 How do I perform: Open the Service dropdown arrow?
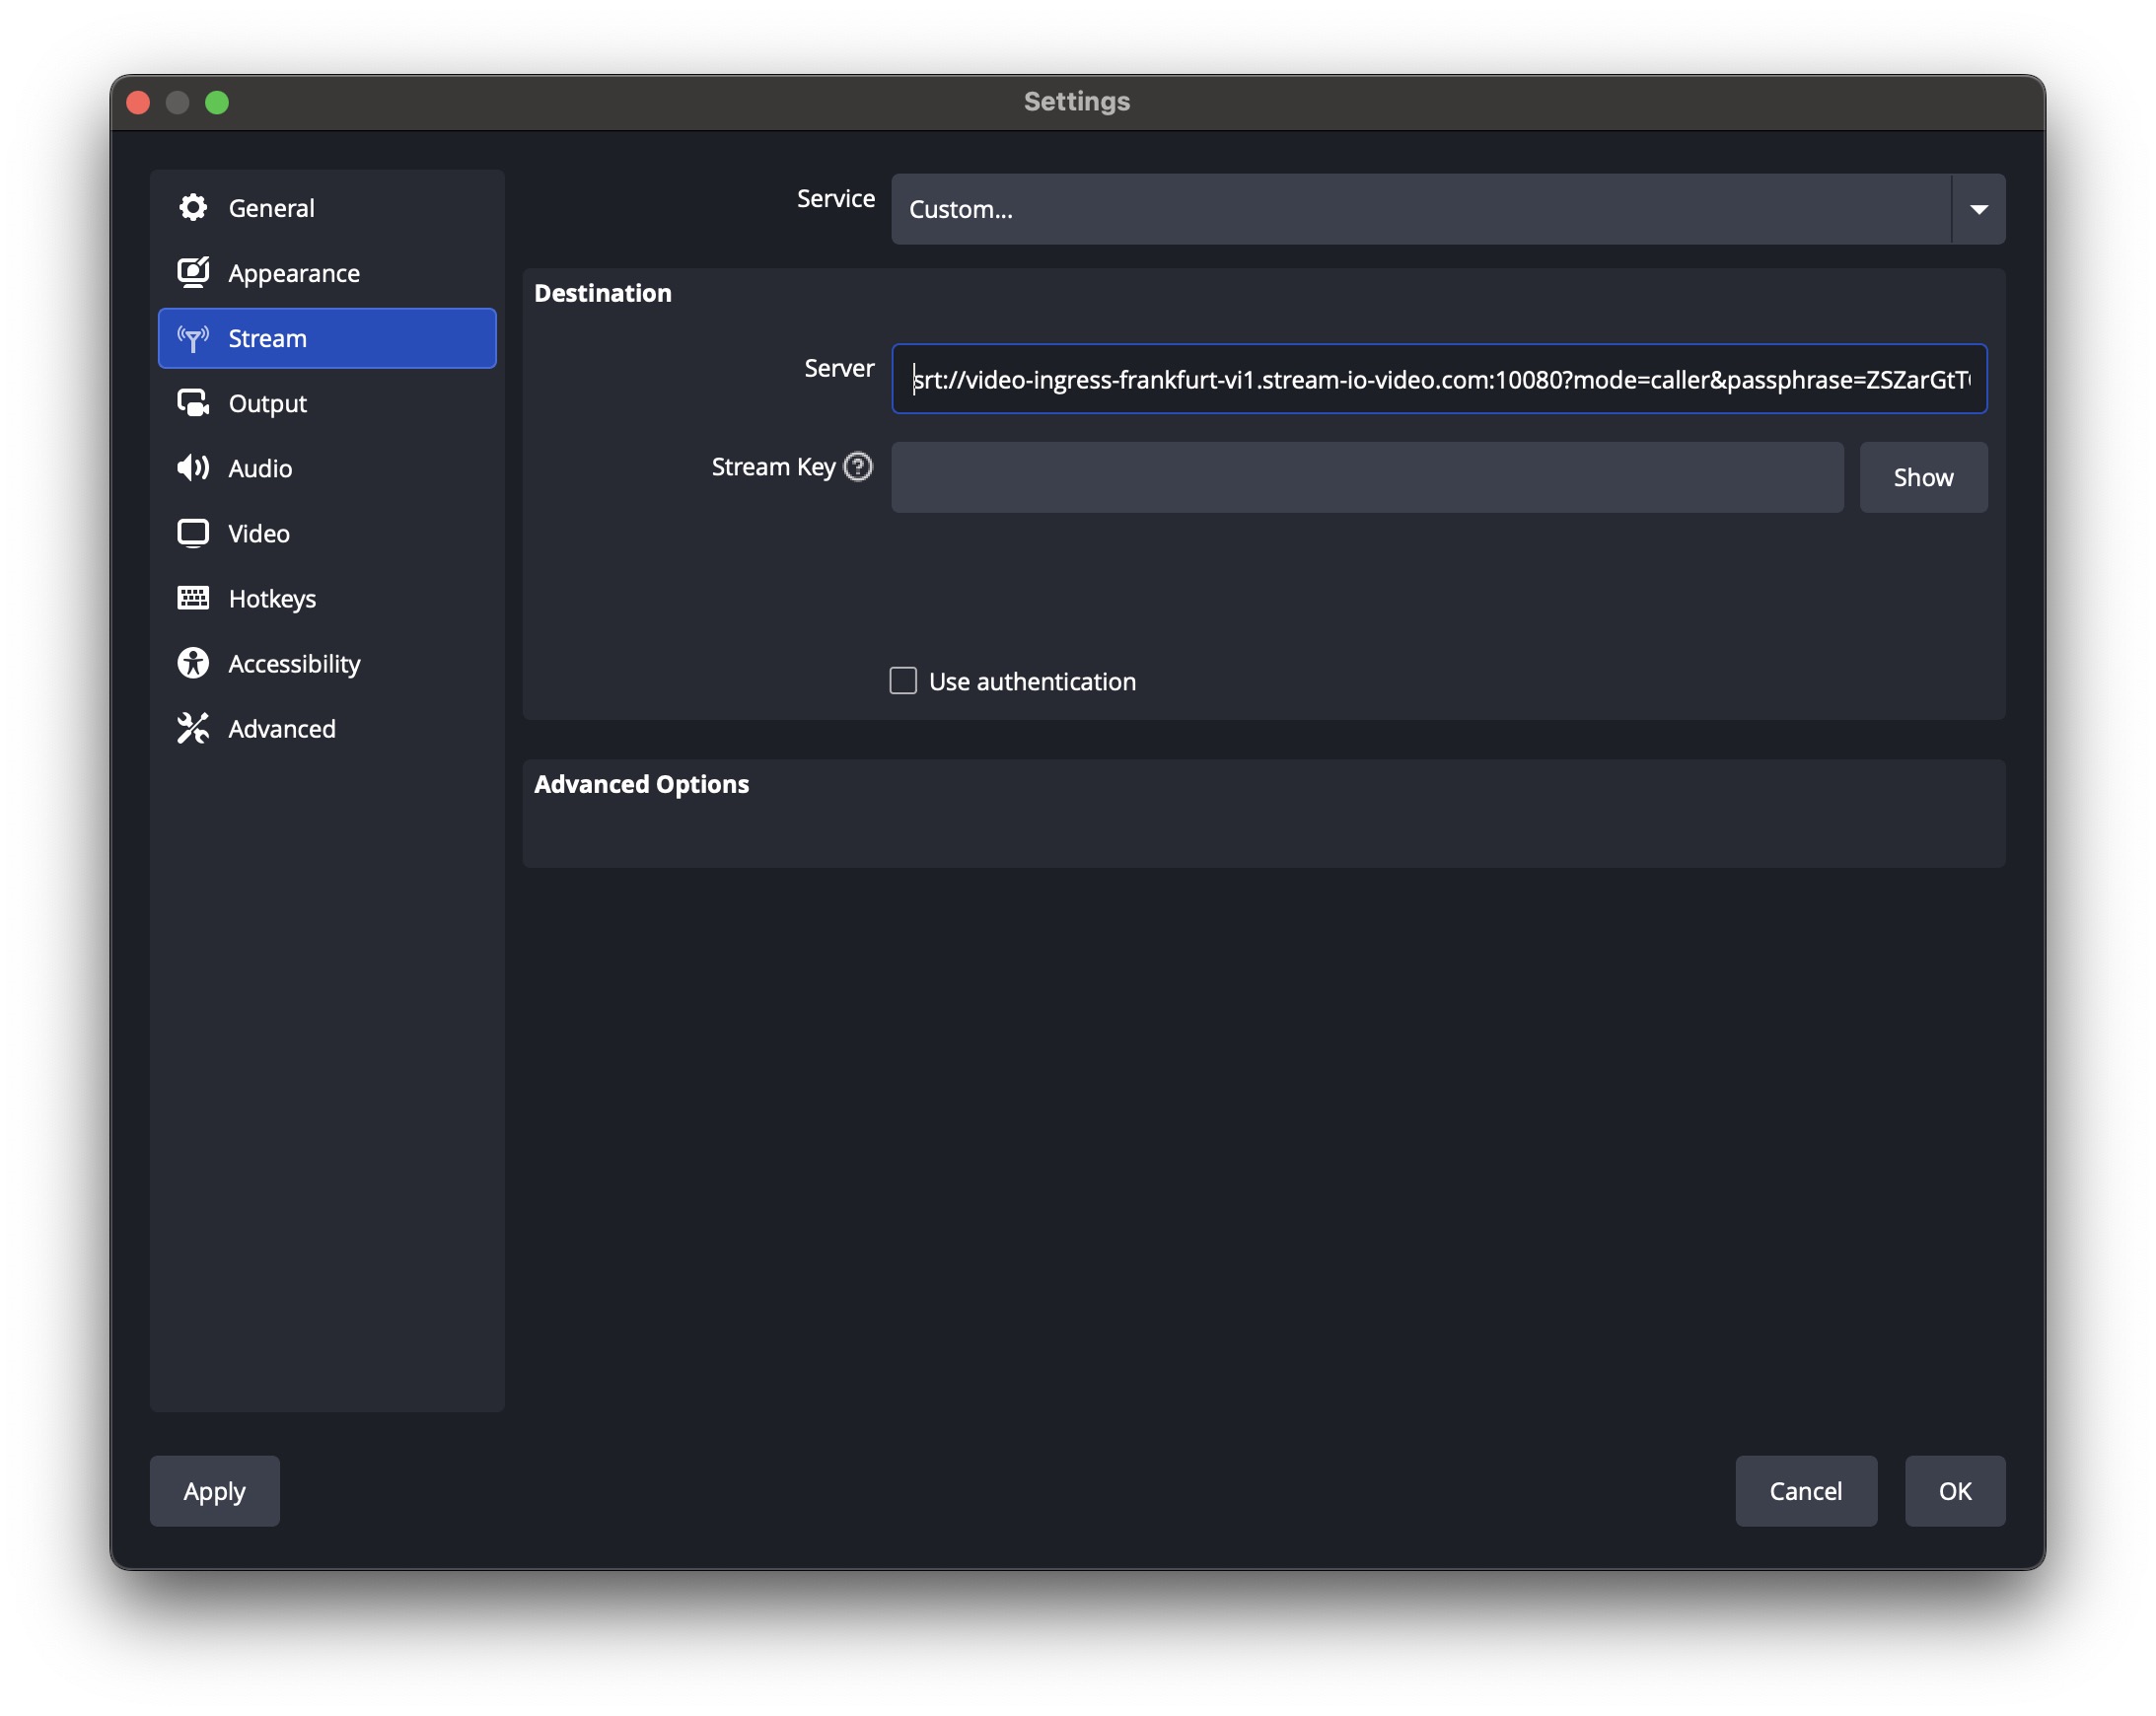(x=1978, y=209)
